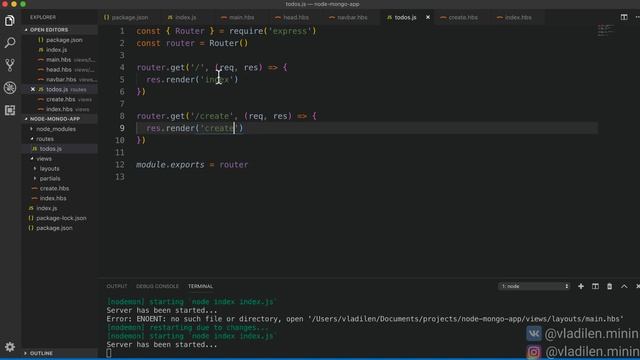640x360 pixels.
Task: Open main.hbs in Open Editors list
Action: [x=58, y=60]
